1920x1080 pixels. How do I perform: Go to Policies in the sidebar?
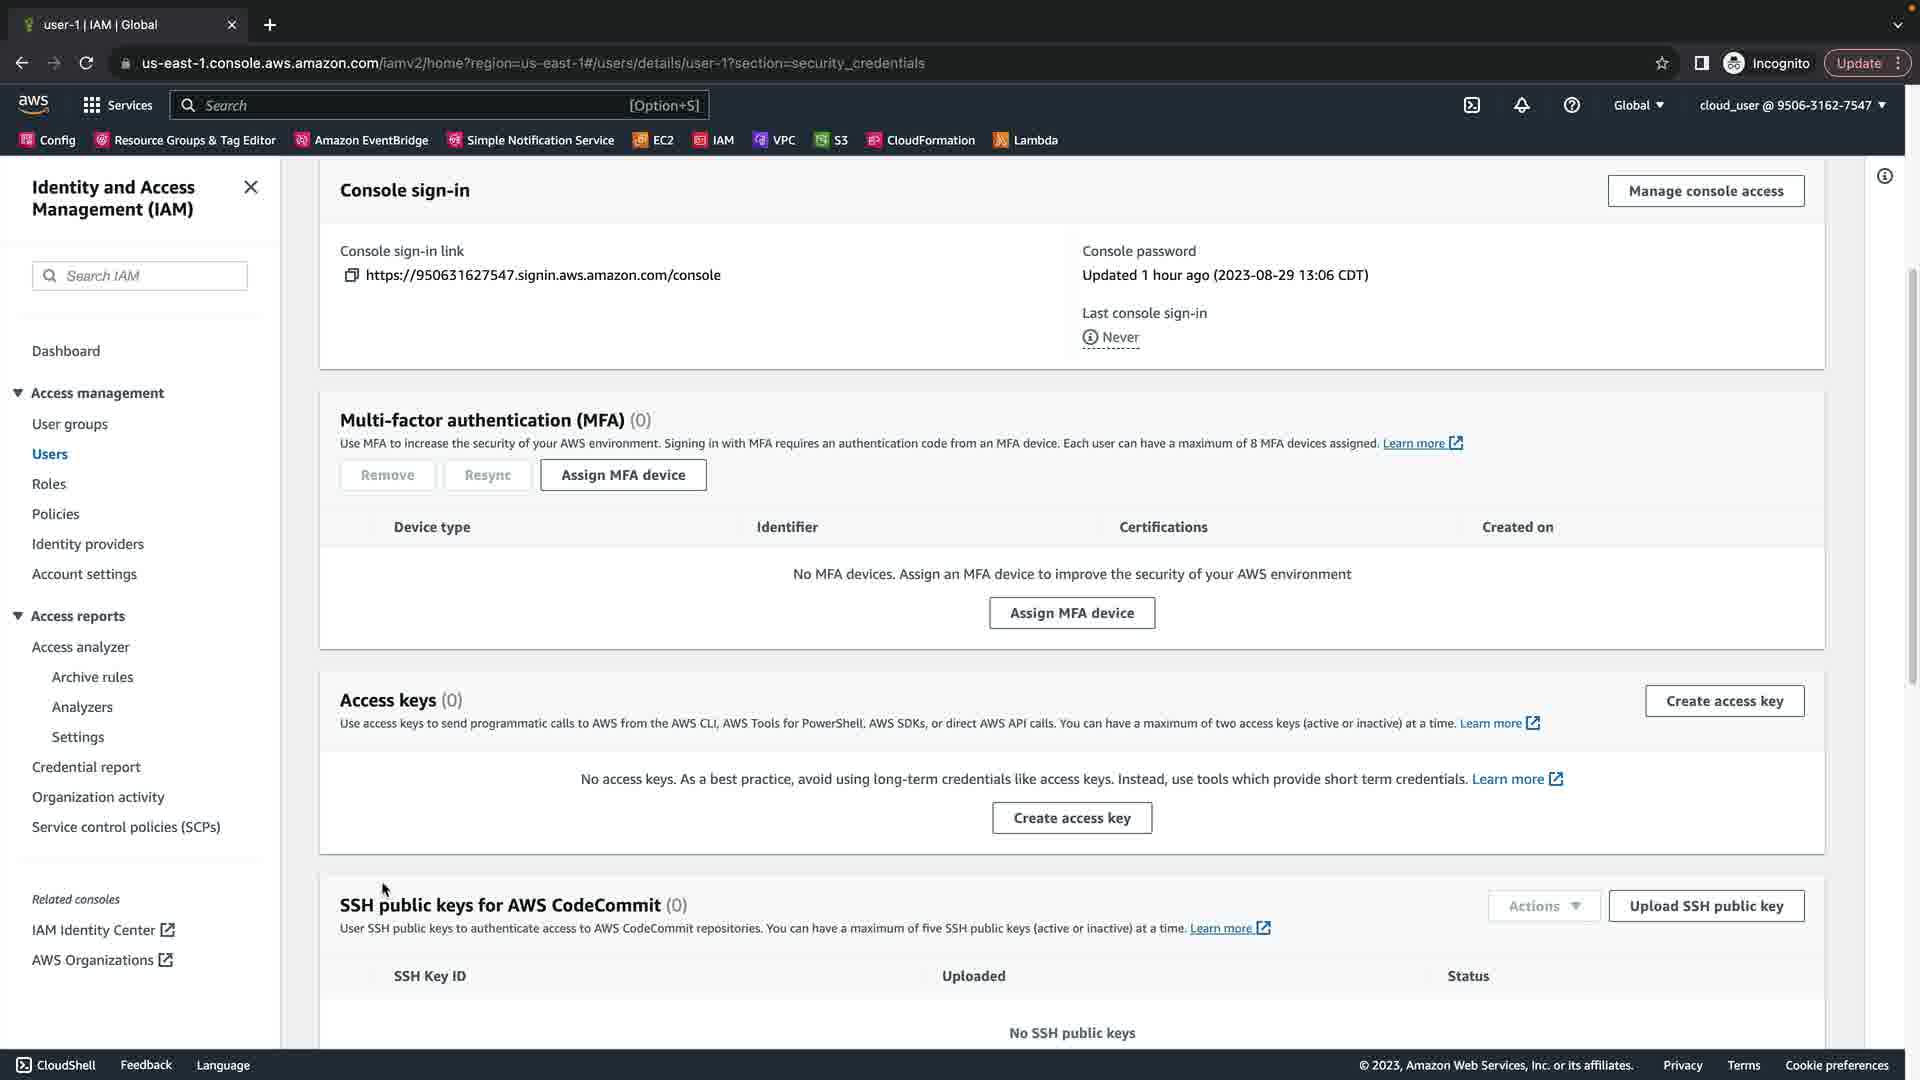pyautogui.click(x=56, y=514)
